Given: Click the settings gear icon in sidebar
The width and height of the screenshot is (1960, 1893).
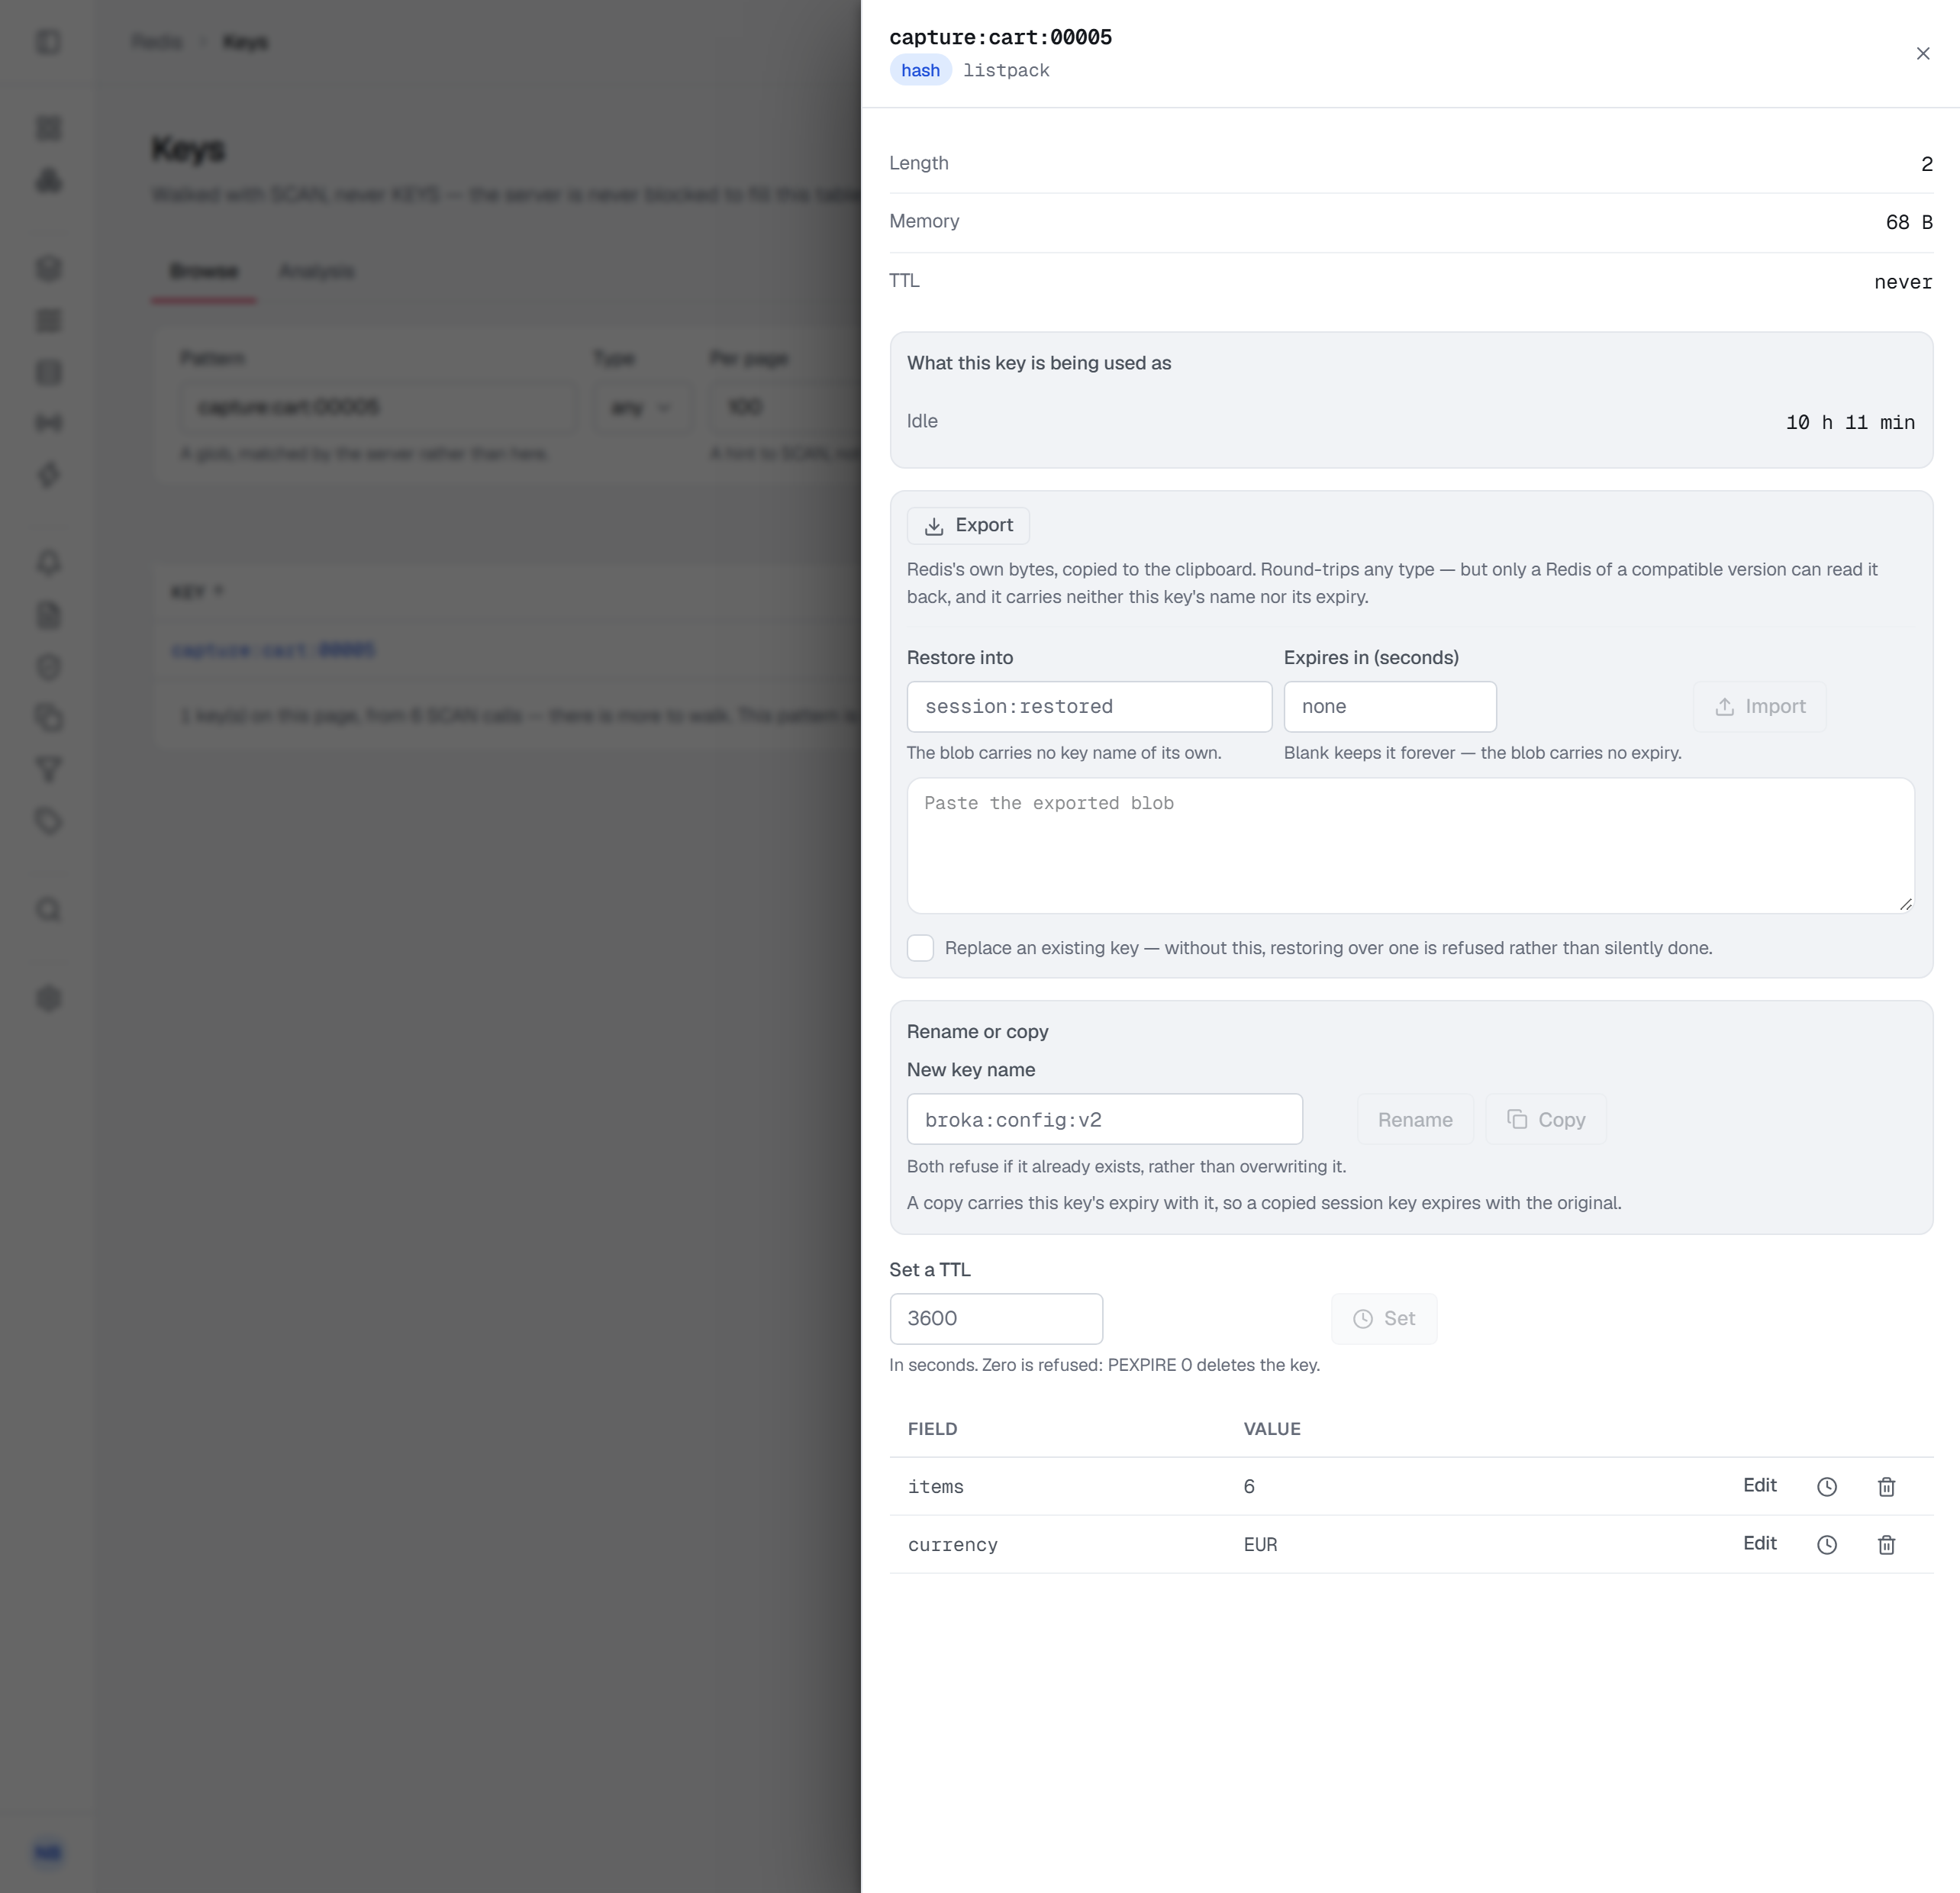Looking at the screenshot, I should pos(48,999).
